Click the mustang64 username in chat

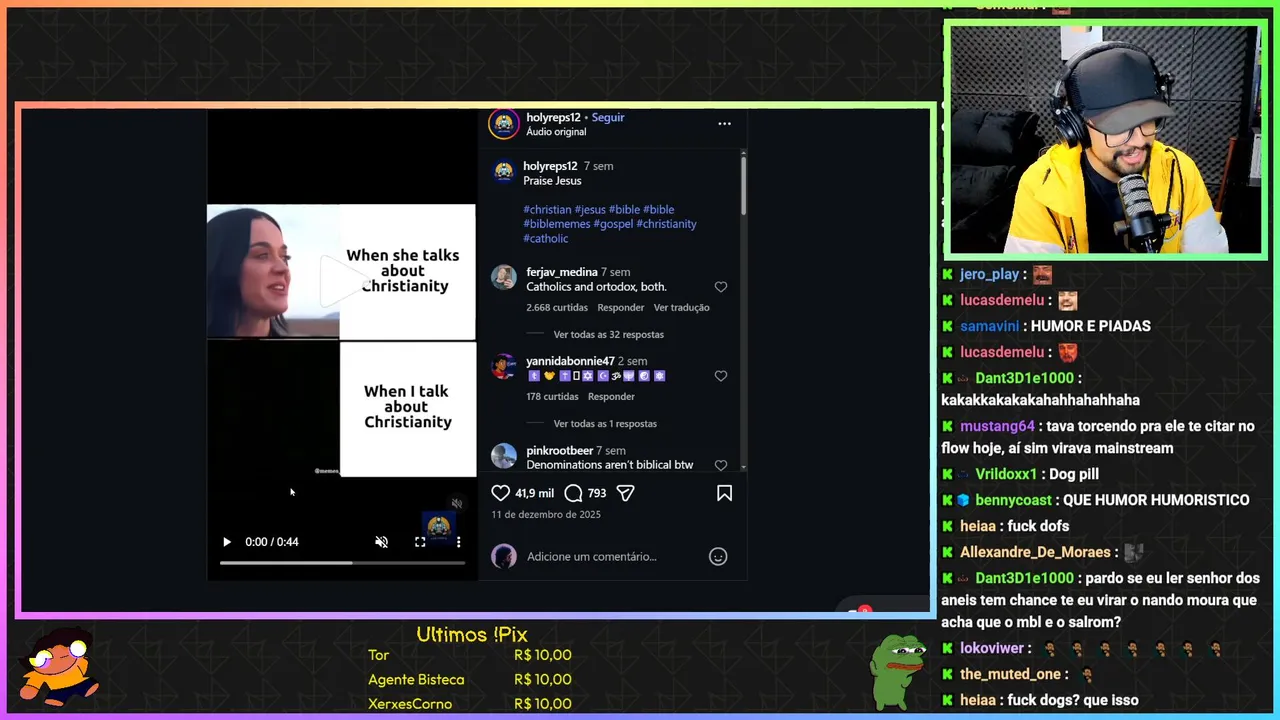tap(997, 426)
